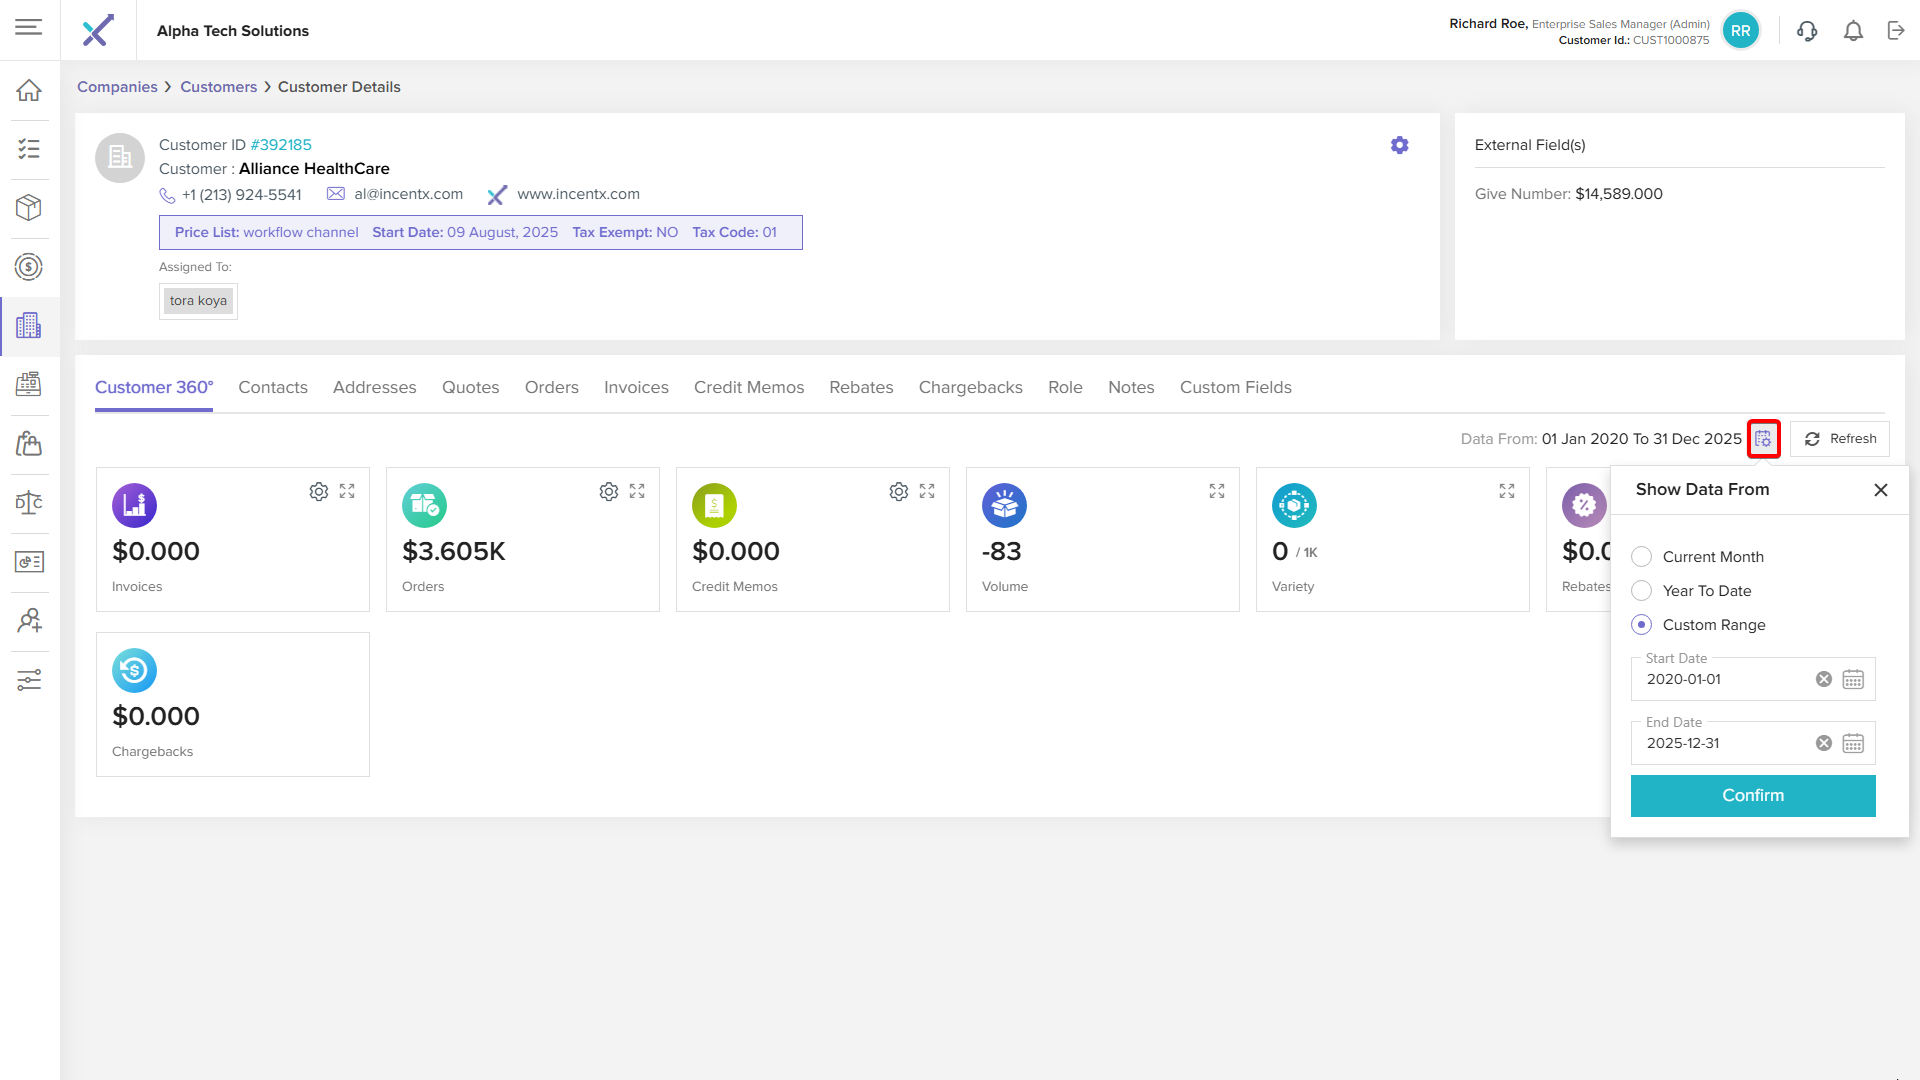Viewport: 1920px width, 1080px height.
Task: Expand the Orders card view
Action: point(637,491)
